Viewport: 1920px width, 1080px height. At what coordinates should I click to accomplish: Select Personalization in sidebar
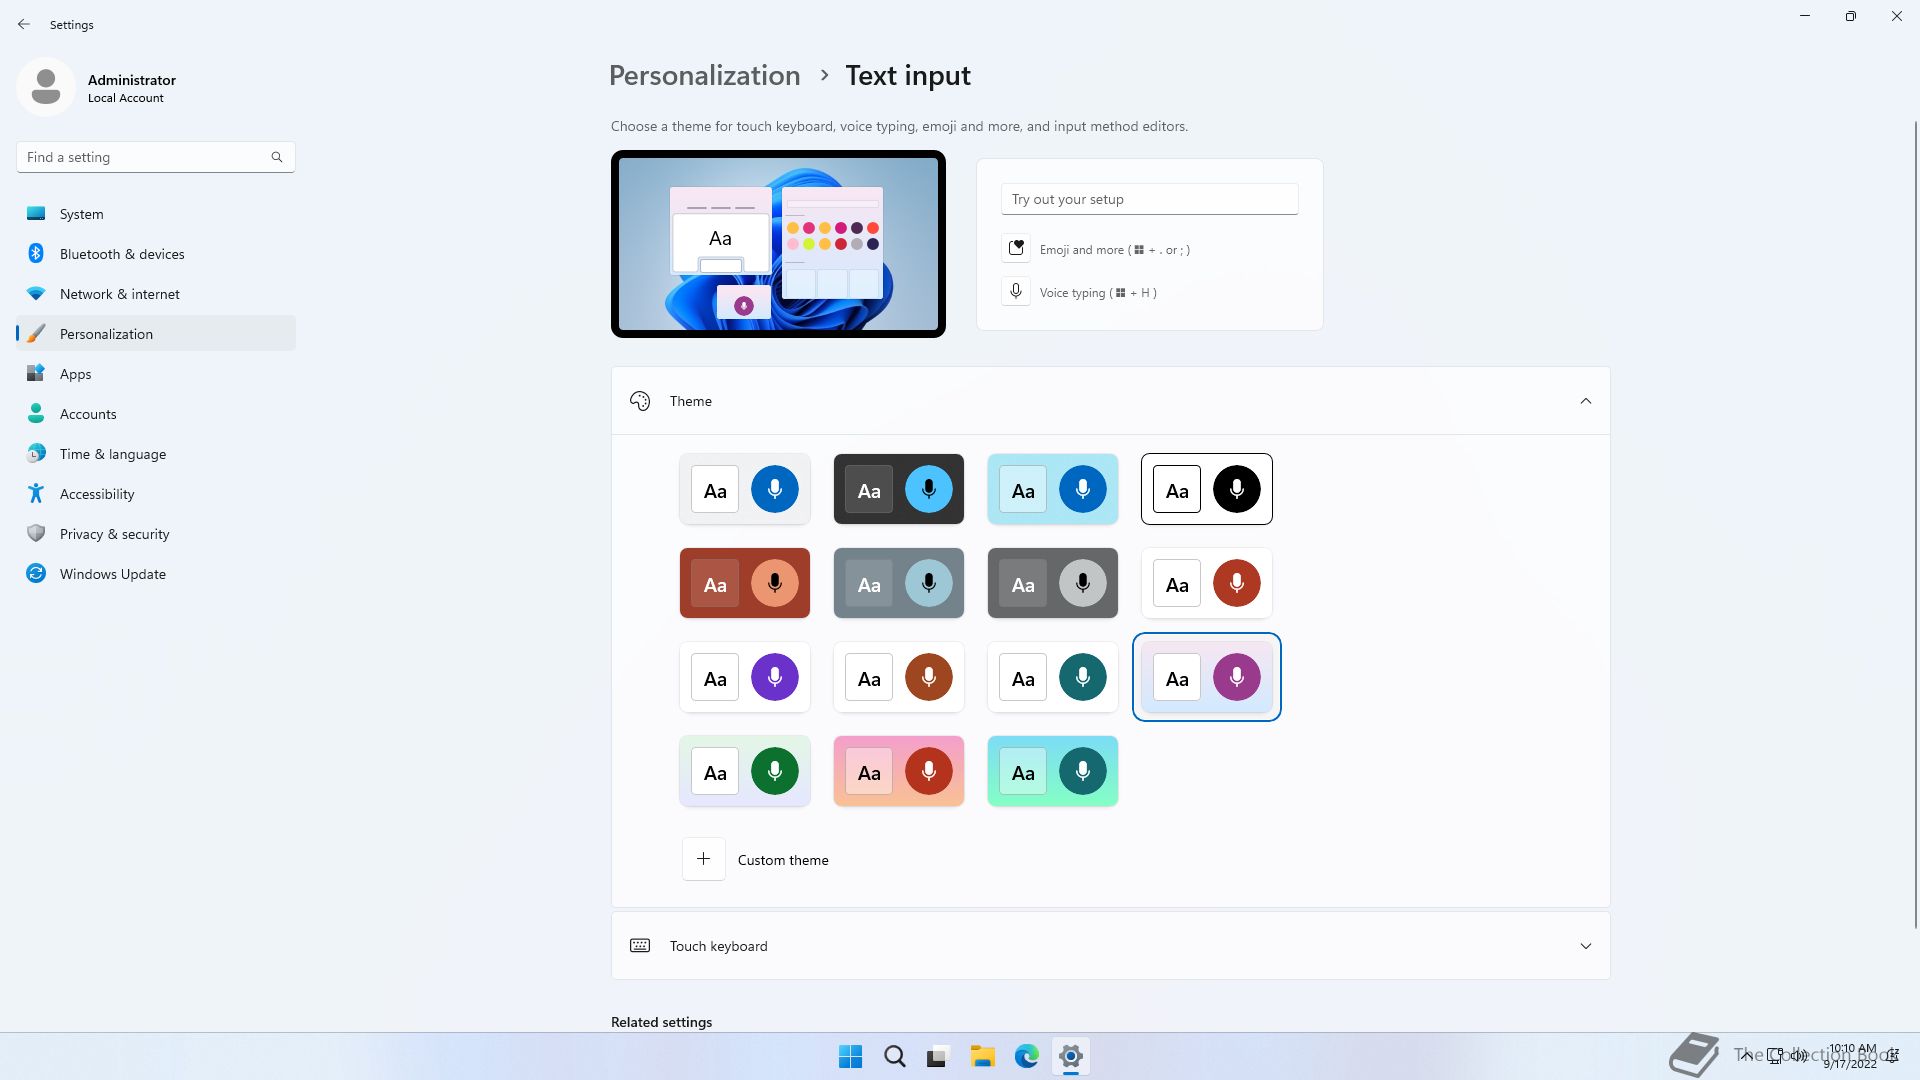click(156, 334)
